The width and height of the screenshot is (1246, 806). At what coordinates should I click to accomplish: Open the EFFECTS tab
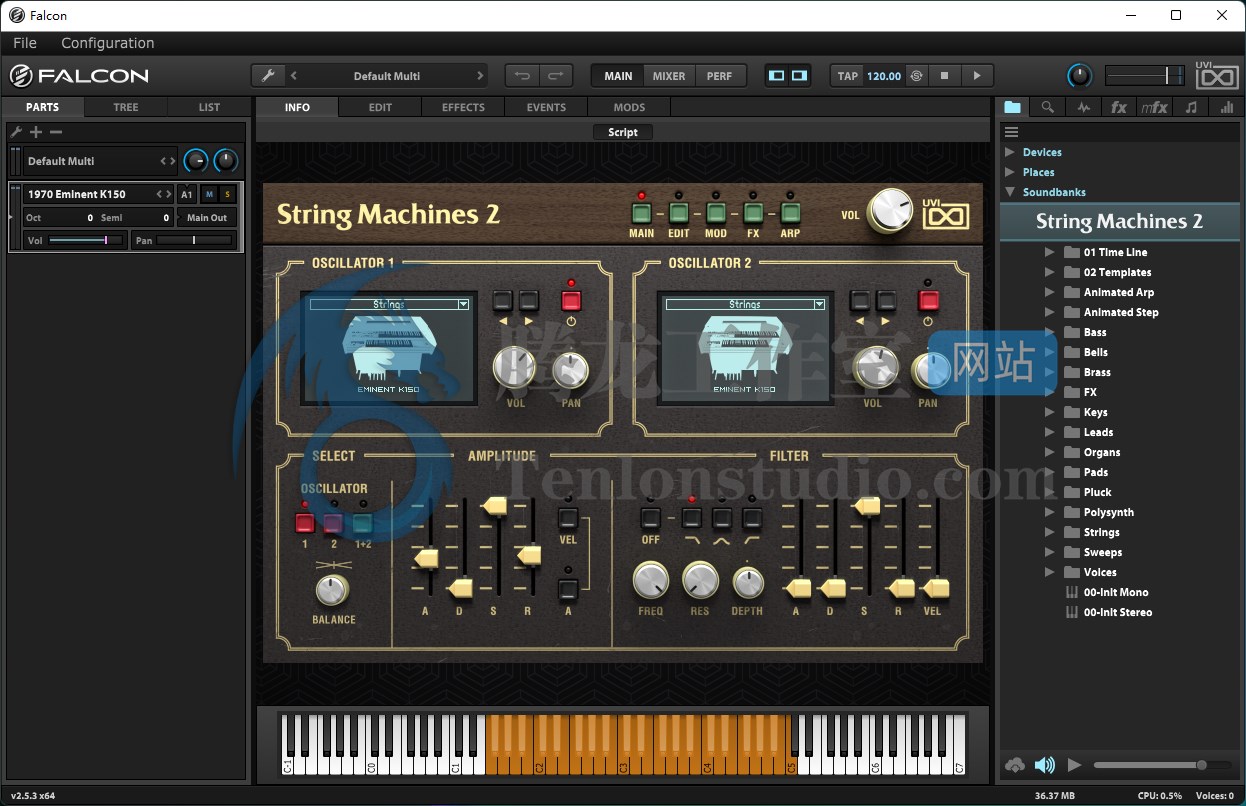(x=463, y=107)
